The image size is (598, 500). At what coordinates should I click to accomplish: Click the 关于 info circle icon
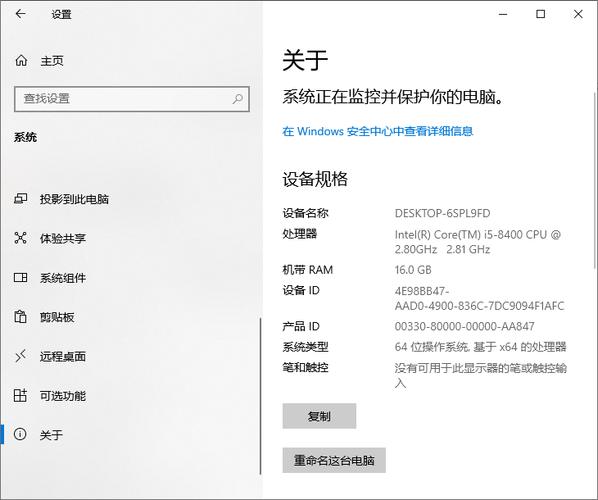[x=20, y=434]
